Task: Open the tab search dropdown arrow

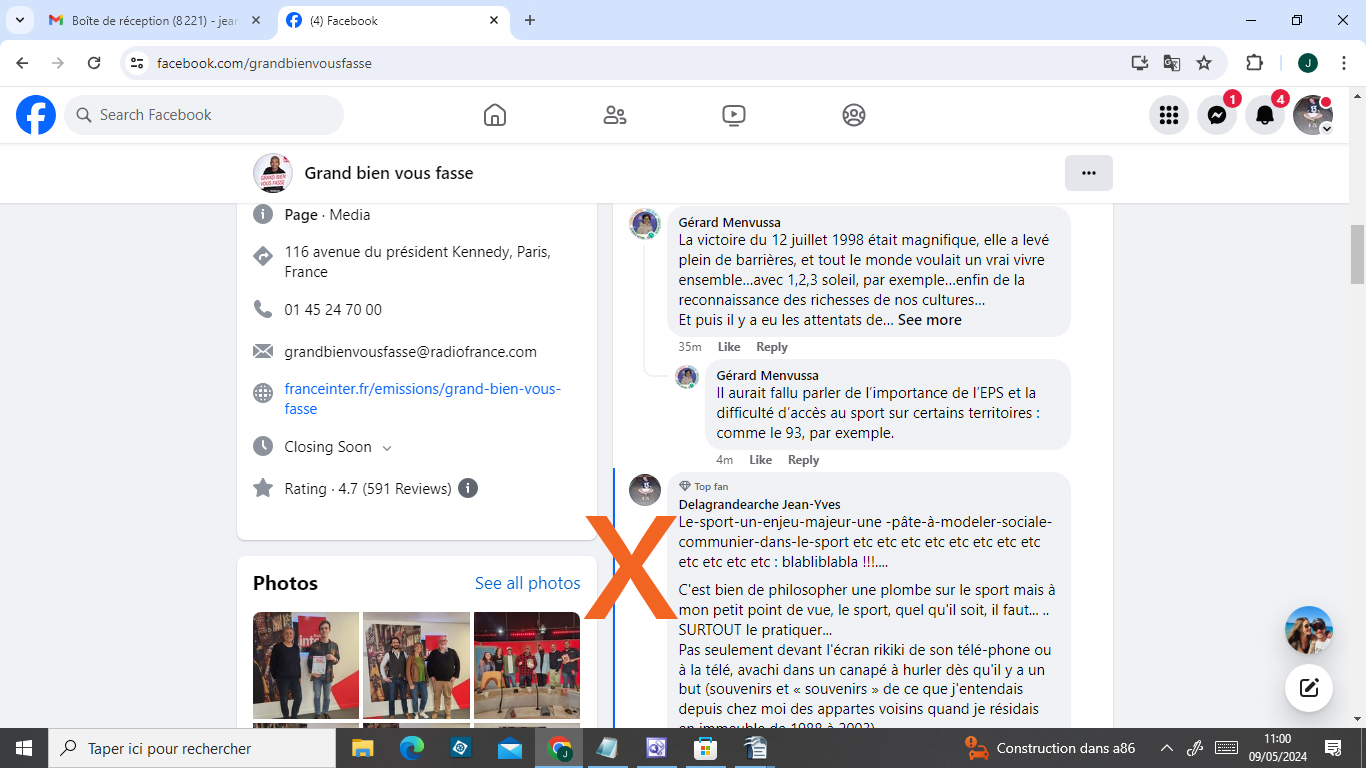Action: point(19,20)
